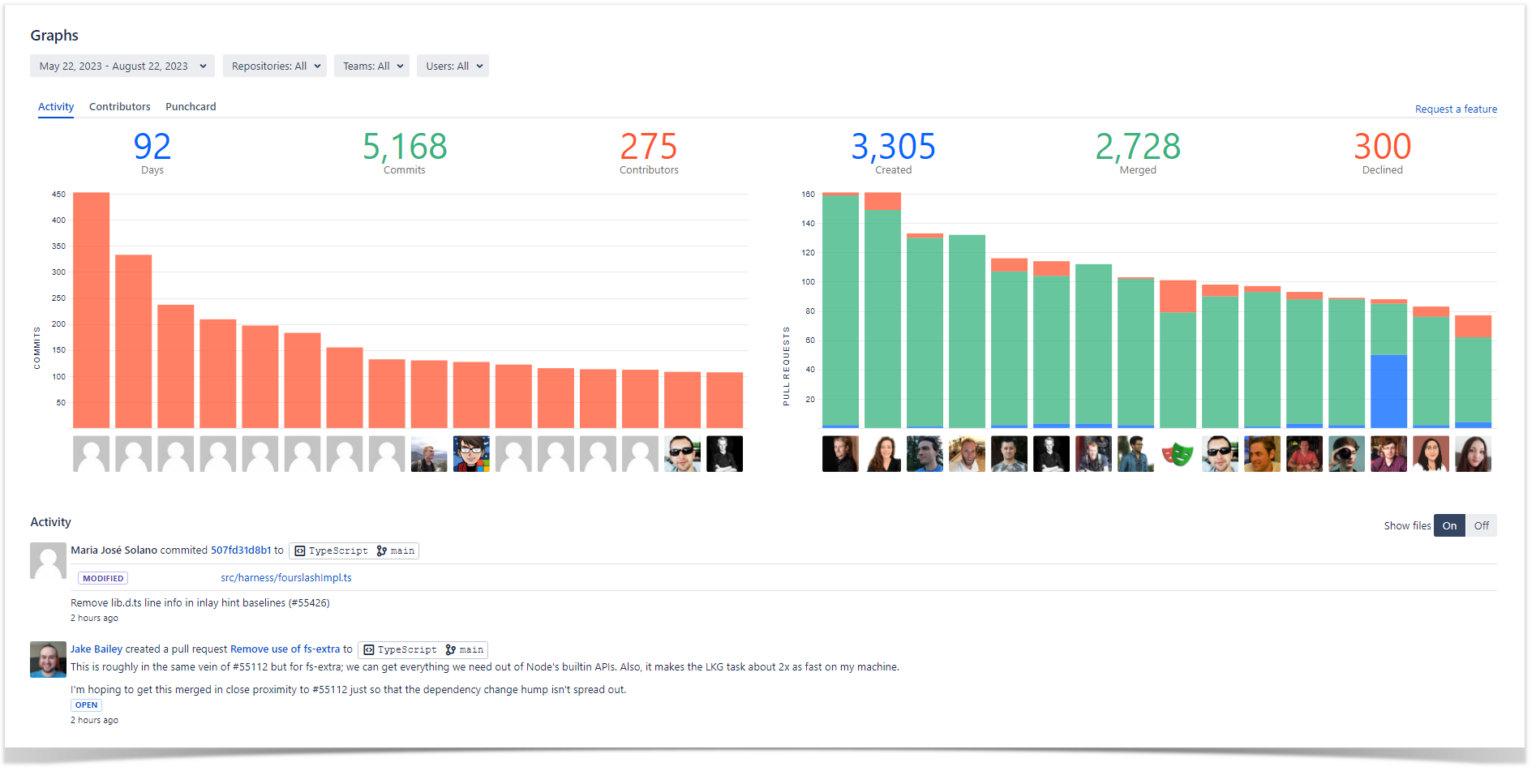1536x771 pixels.
Task: Open the Teams: All dropdown
Action: (x=371, y=65)
